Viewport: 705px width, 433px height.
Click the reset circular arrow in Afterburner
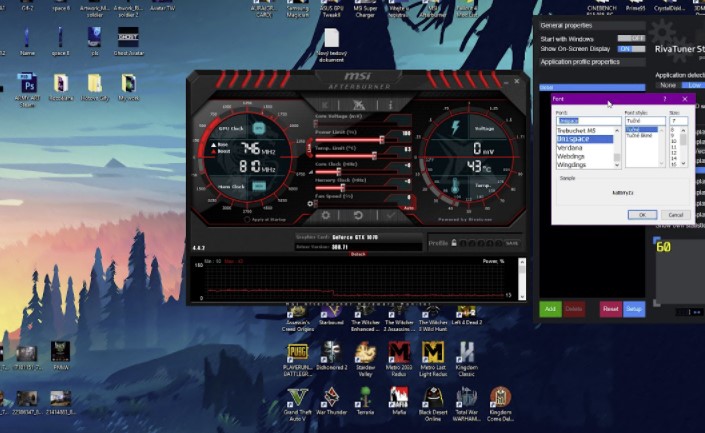[358, 215]
